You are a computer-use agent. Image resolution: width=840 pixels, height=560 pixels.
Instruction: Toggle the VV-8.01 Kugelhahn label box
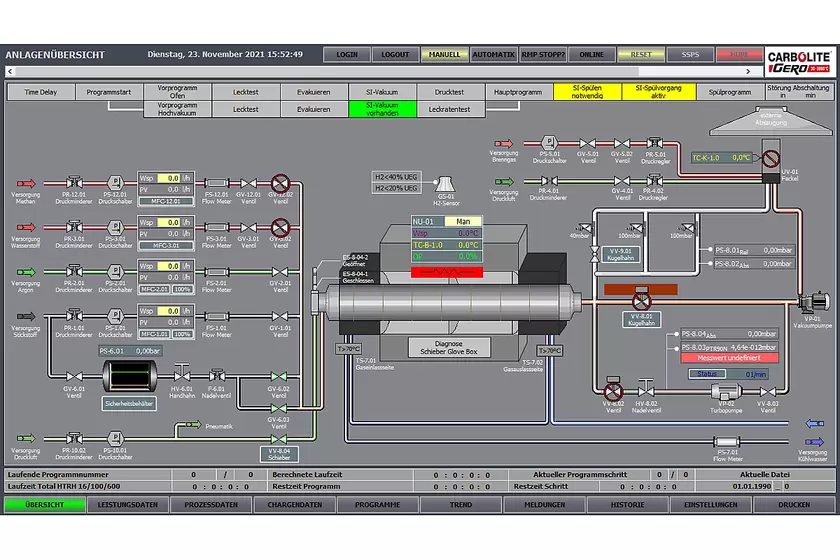[641, 319]
